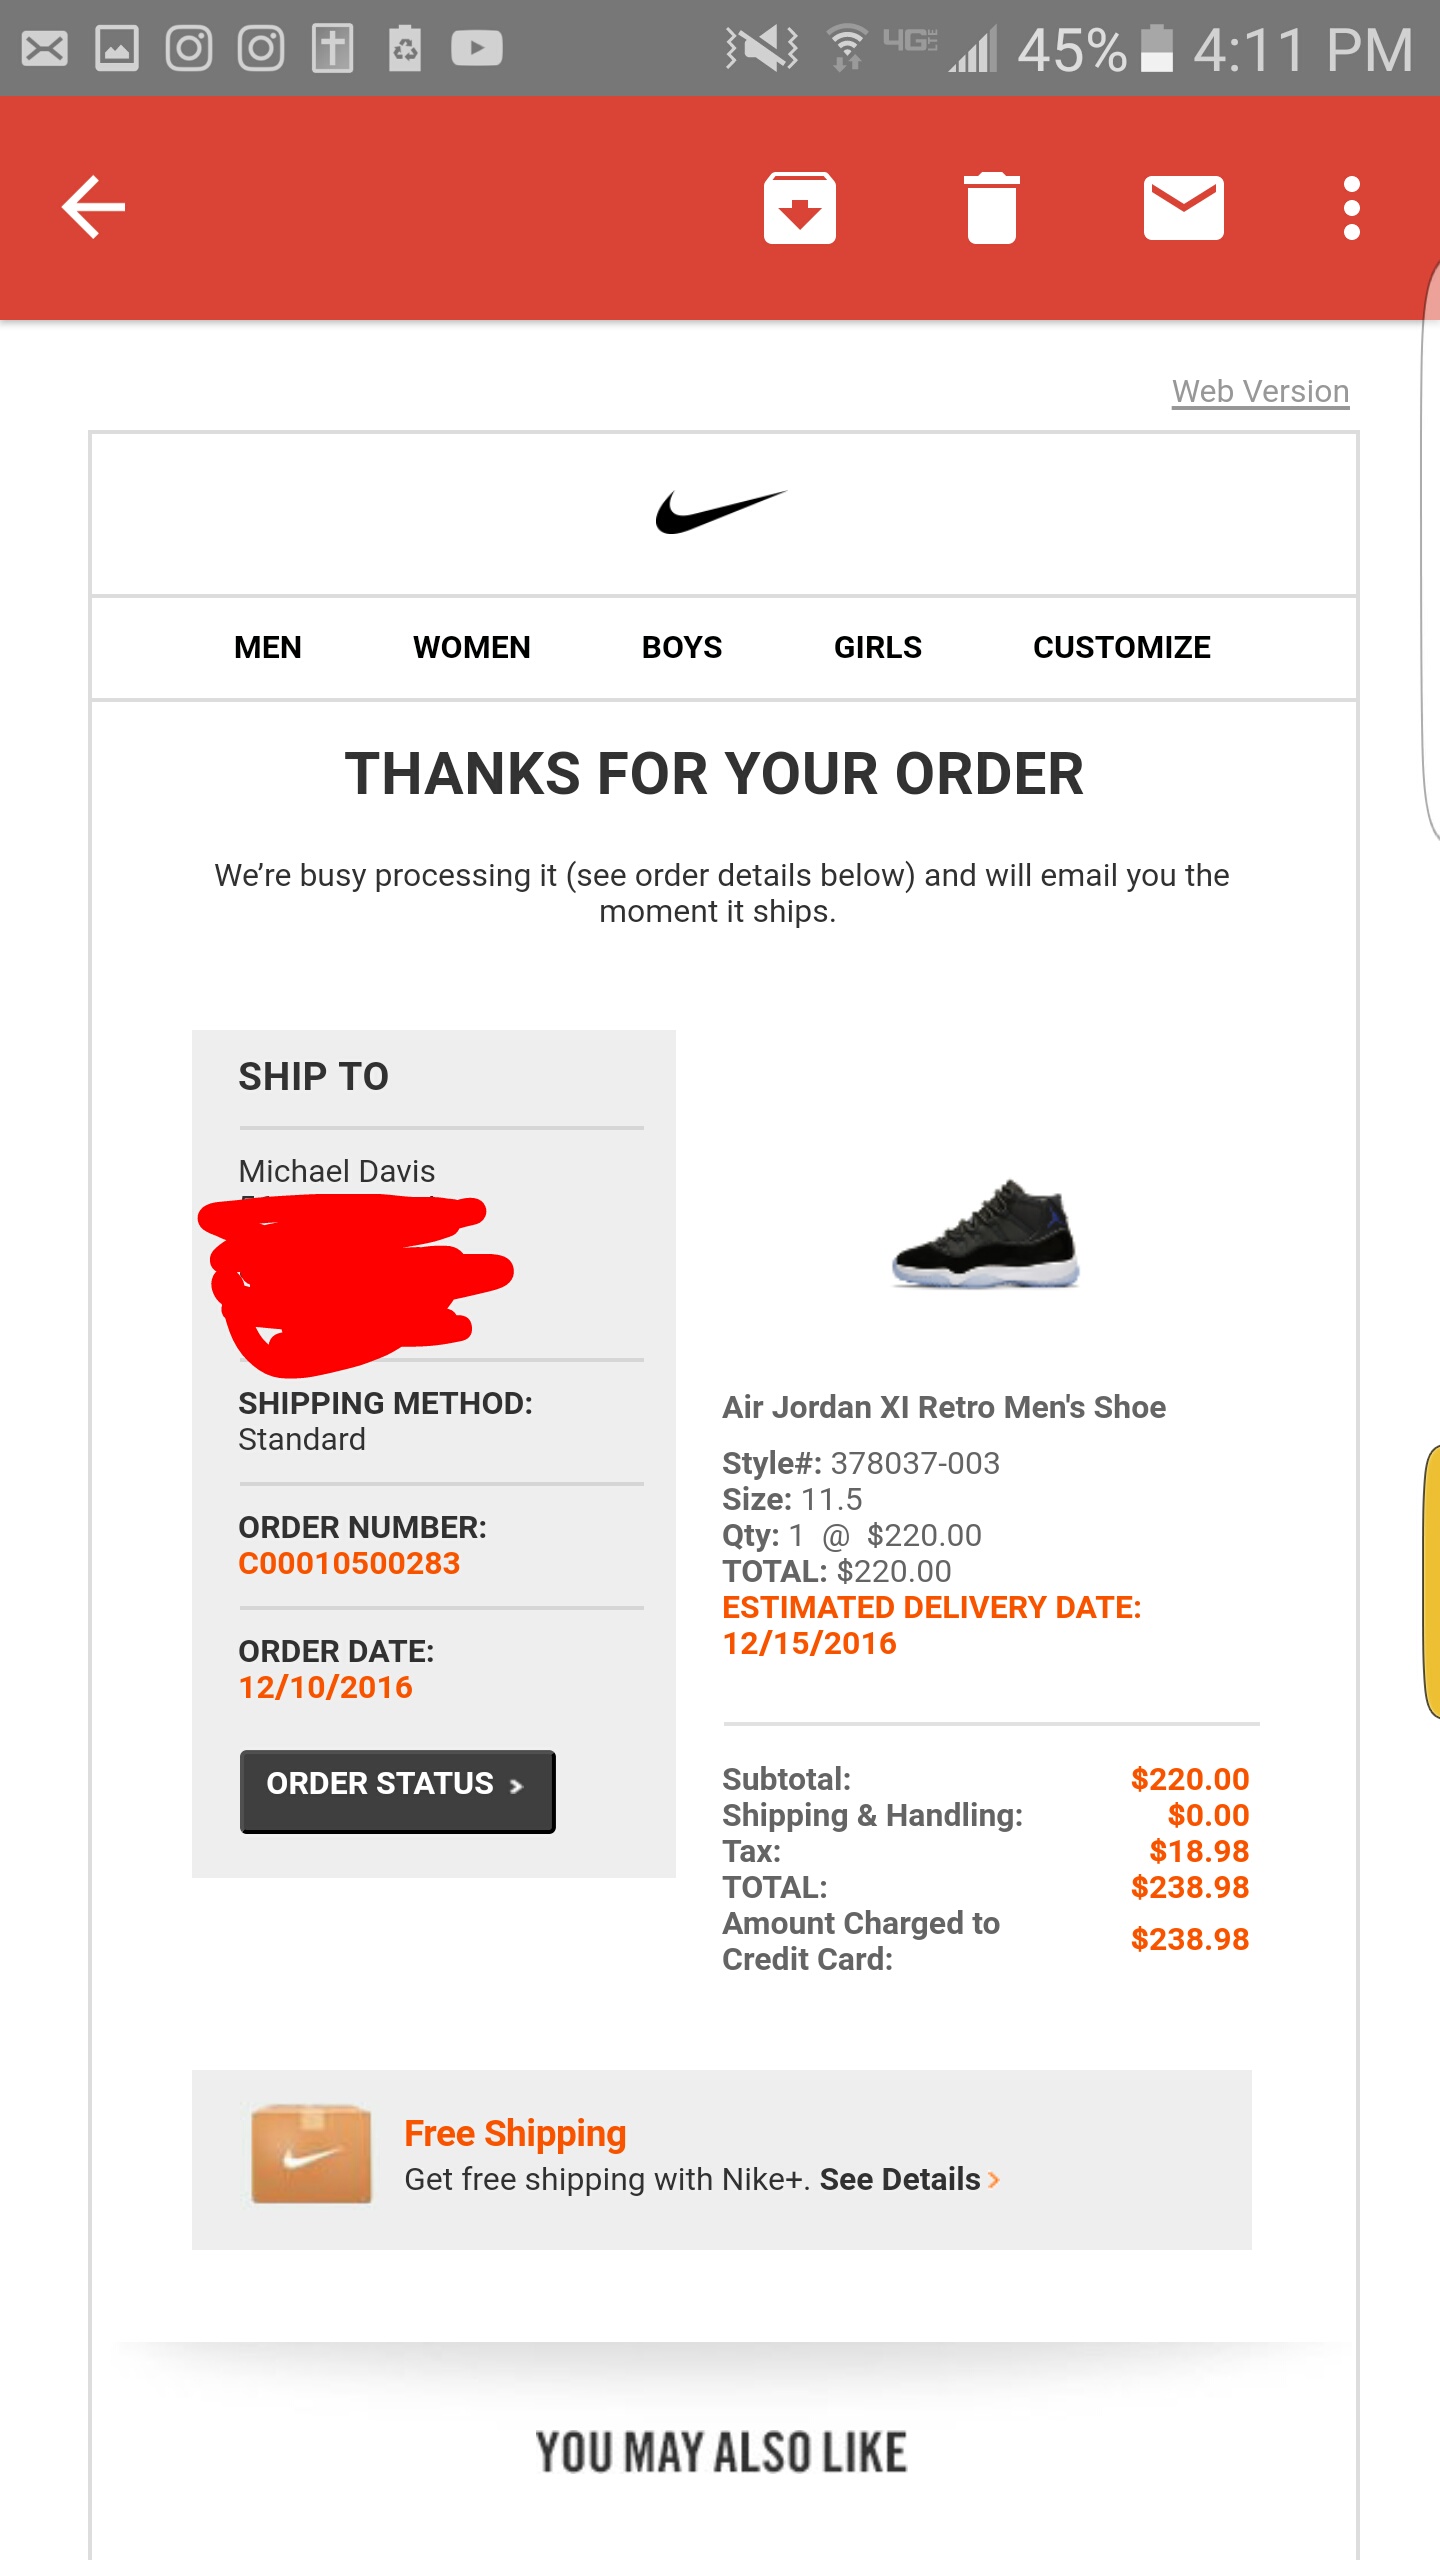Open order number C00010500283 link
The width and height of the screenshot is (1440, 2560).
coord(349,1563)
